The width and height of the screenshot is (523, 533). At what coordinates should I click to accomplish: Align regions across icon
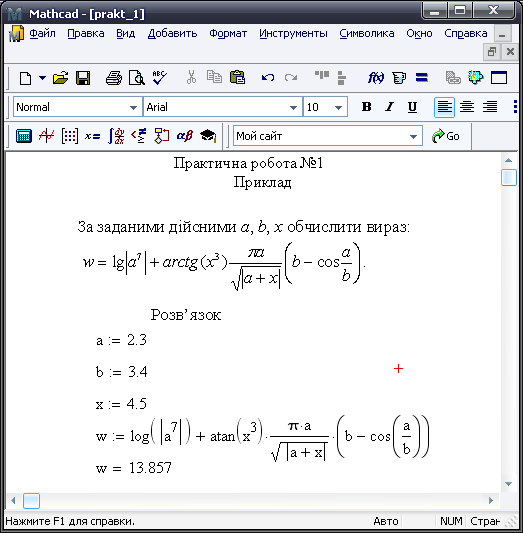point(322,75)
